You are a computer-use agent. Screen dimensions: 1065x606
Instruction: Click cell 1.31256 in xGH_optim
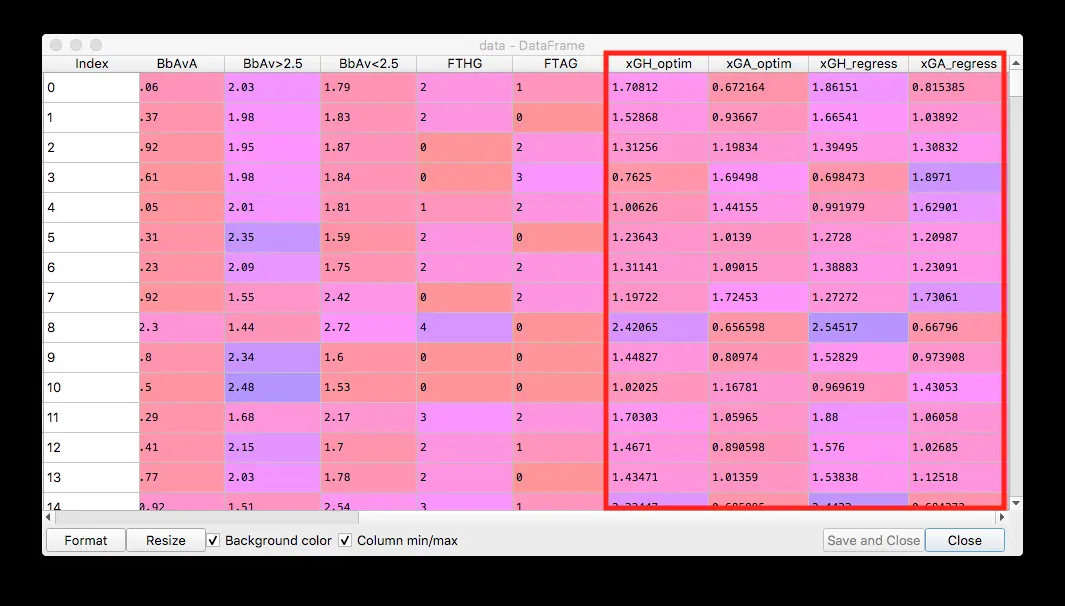(x=658, y=147)
